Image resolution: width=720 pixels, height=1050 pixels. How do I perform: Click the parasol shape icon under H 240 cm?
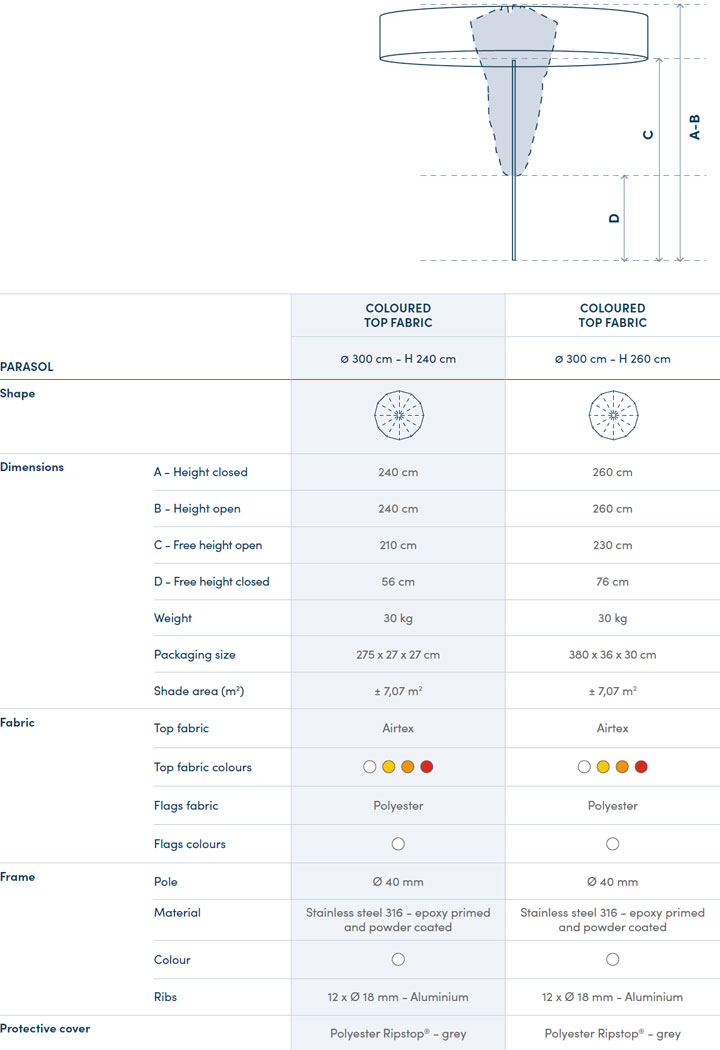pos(398,416)
